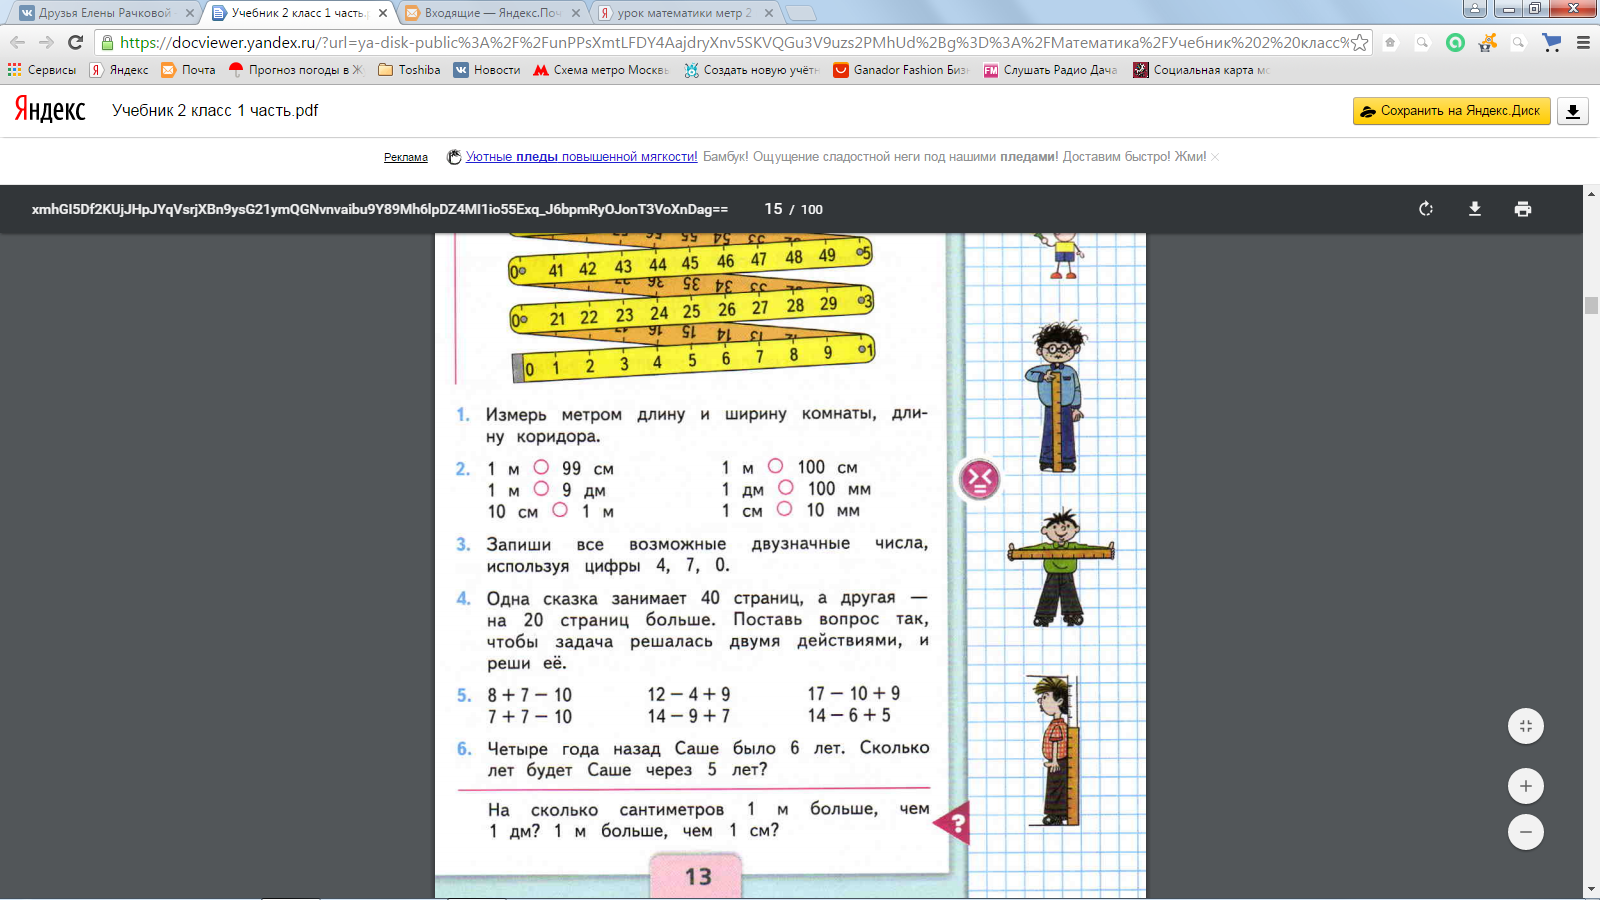The height and width of the screenshot is (900, 1600).
Task: Click the page scrollbar thumb
Action: click(1591, 305)
